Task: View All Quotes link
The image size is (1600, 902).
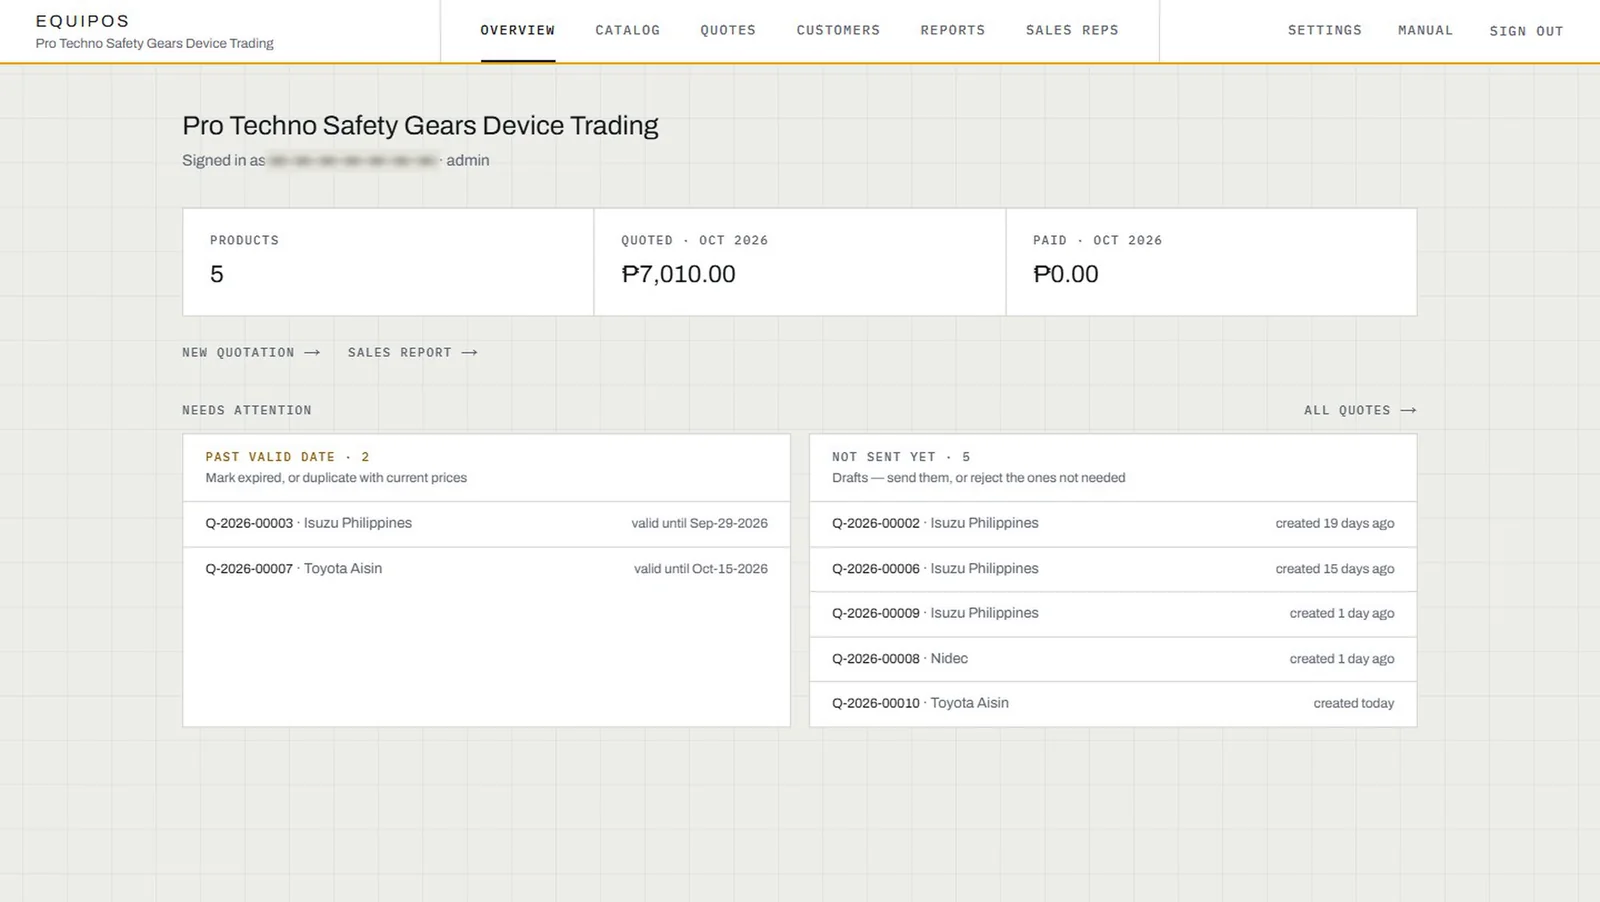Action: [x=1360, y=410]
